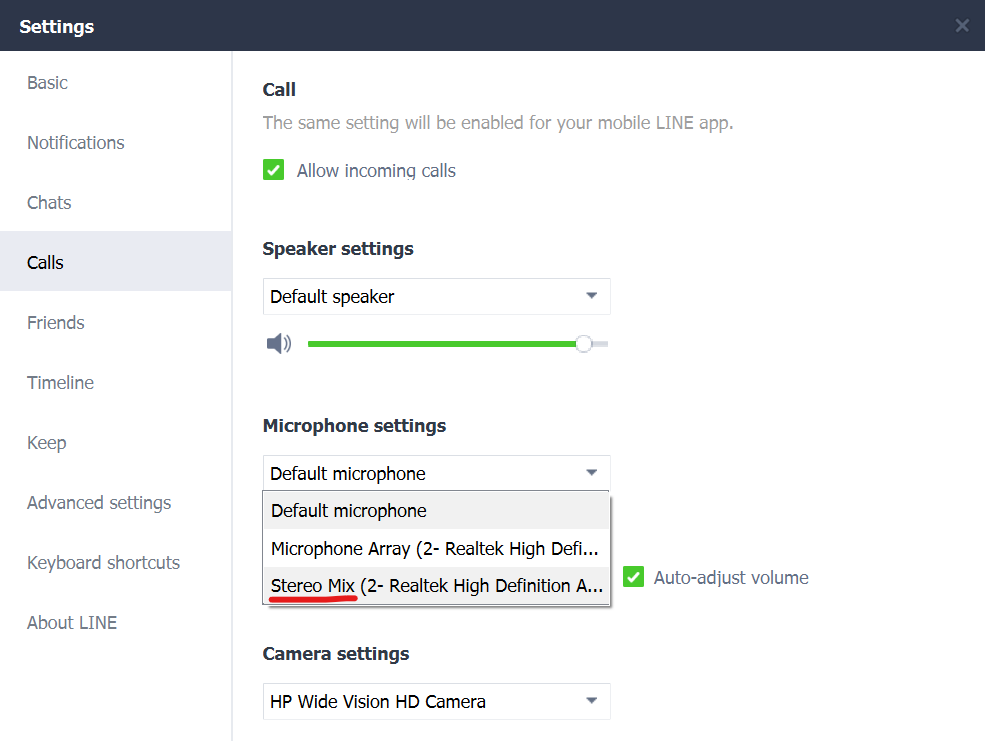Open Friends settings section
Screen dimensions: 985x741
56,323
